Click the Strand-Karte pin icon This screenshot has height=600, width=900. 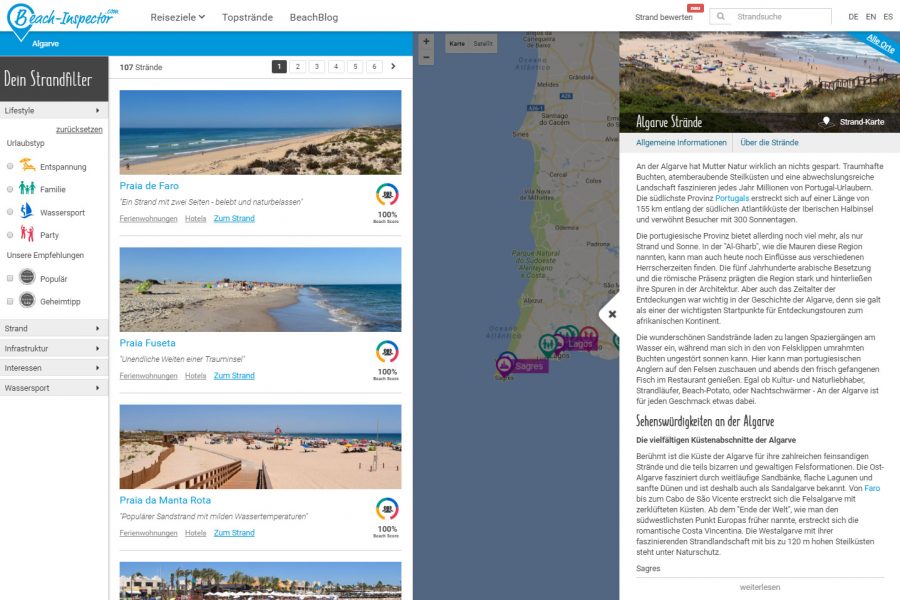pyautogui.click(x=826, y=122)
